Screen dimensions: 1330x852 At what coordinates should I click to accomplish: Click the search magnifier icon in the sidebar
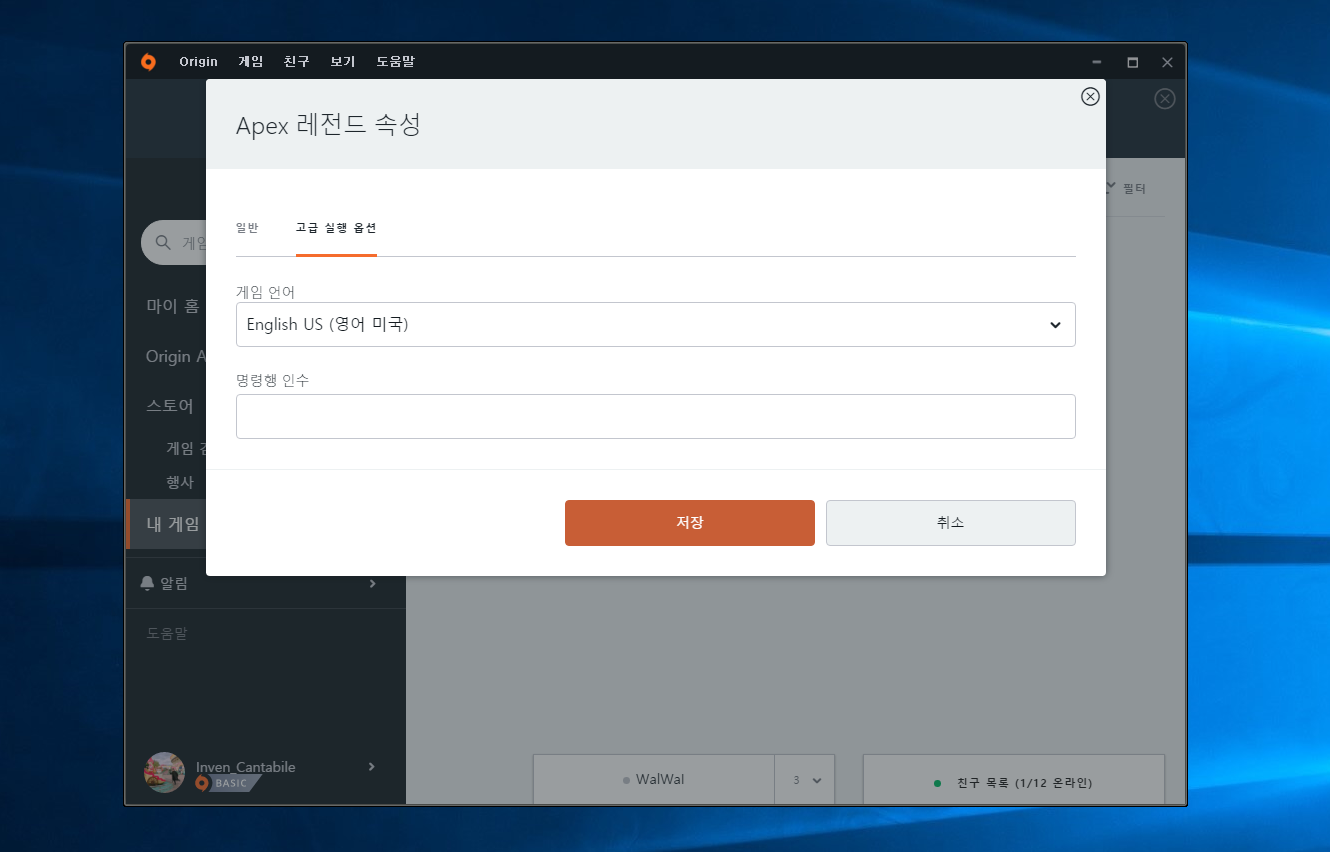pos(163,243)
